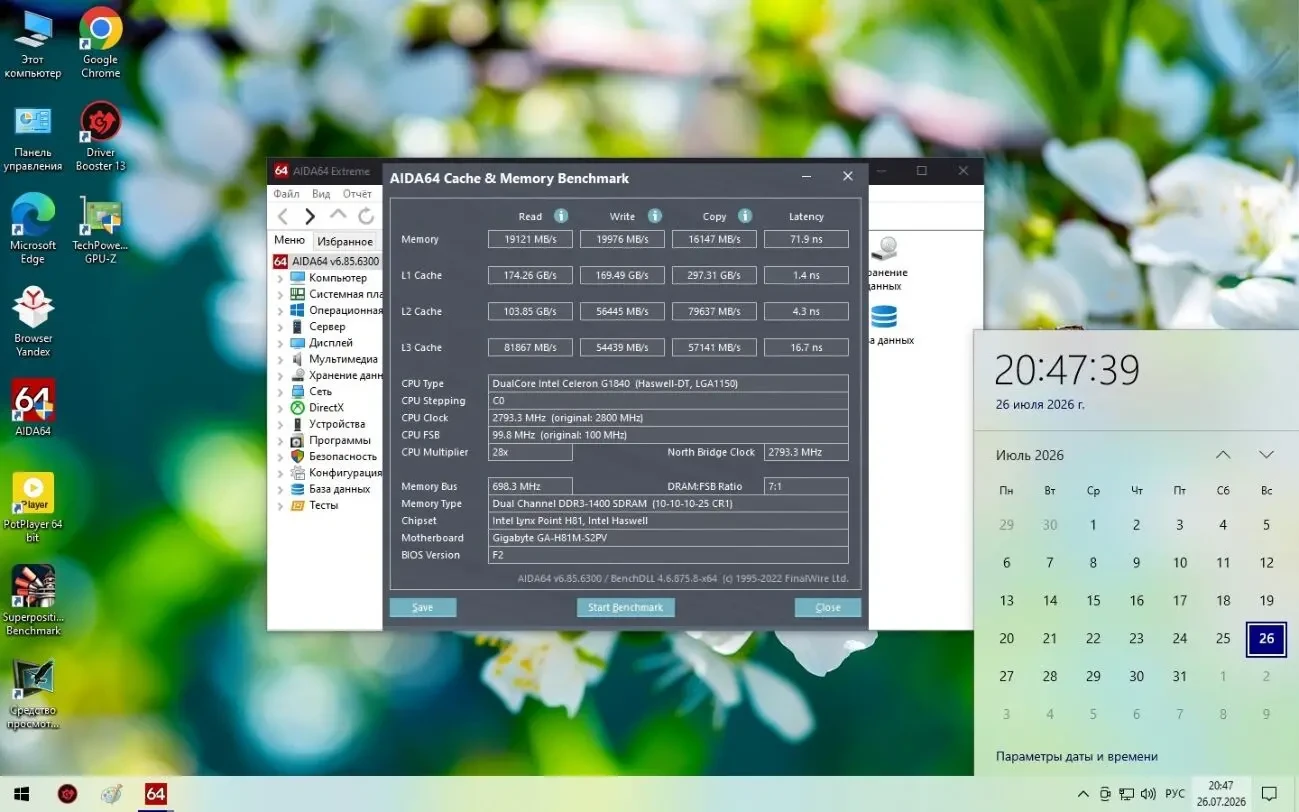1299x812 pixels.
Task: Expand Мультимедиа tree node
Action: click(x=281, y=359)
